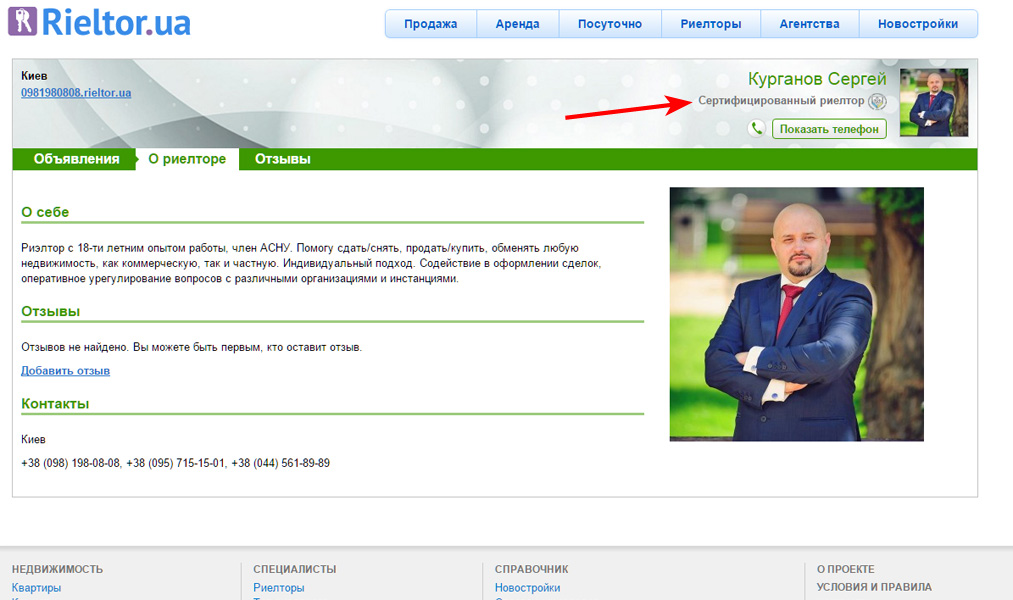This screenshot has width=1013, height=600.
Task: Click the green phone icon
Action: 757,128
